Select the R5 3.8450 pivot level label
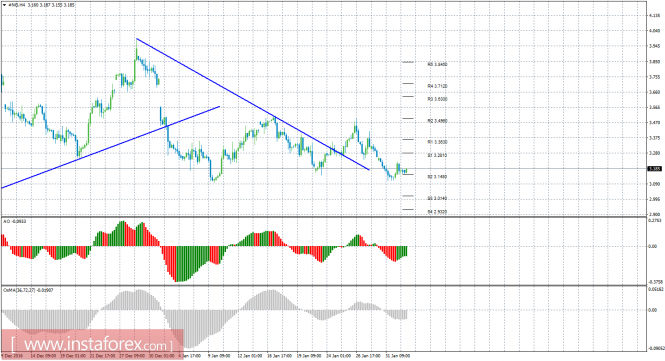 pos(437,64)
